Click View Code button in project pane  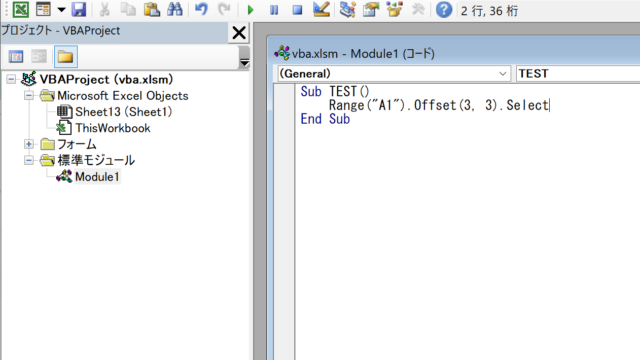(16, 57)
